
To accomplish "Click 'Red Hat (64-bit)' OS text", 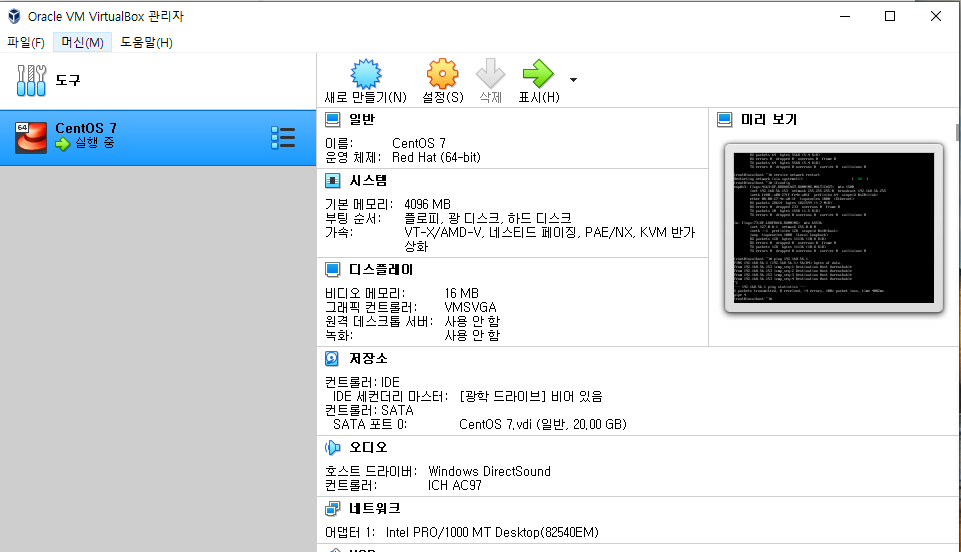I will click(436, 157).
